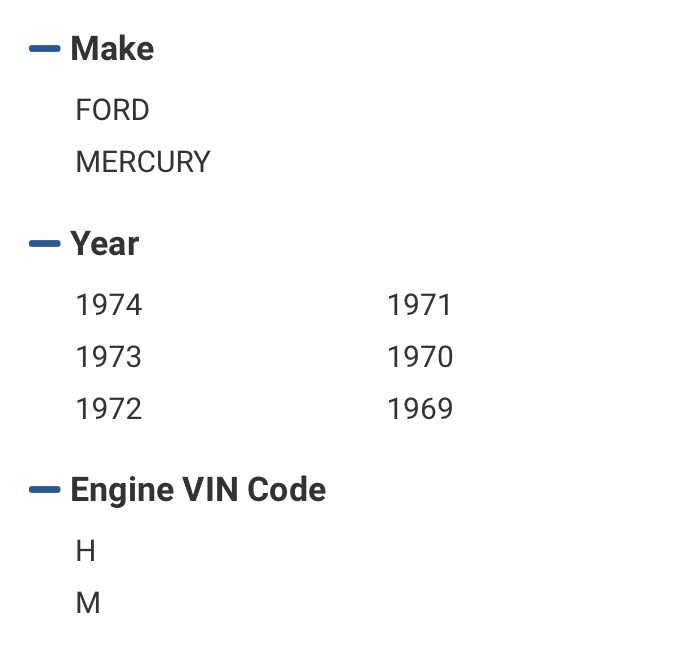Select FORD under Make
Image resolution: width=680 pixels, height=657 pixels.
pos(112,110)
